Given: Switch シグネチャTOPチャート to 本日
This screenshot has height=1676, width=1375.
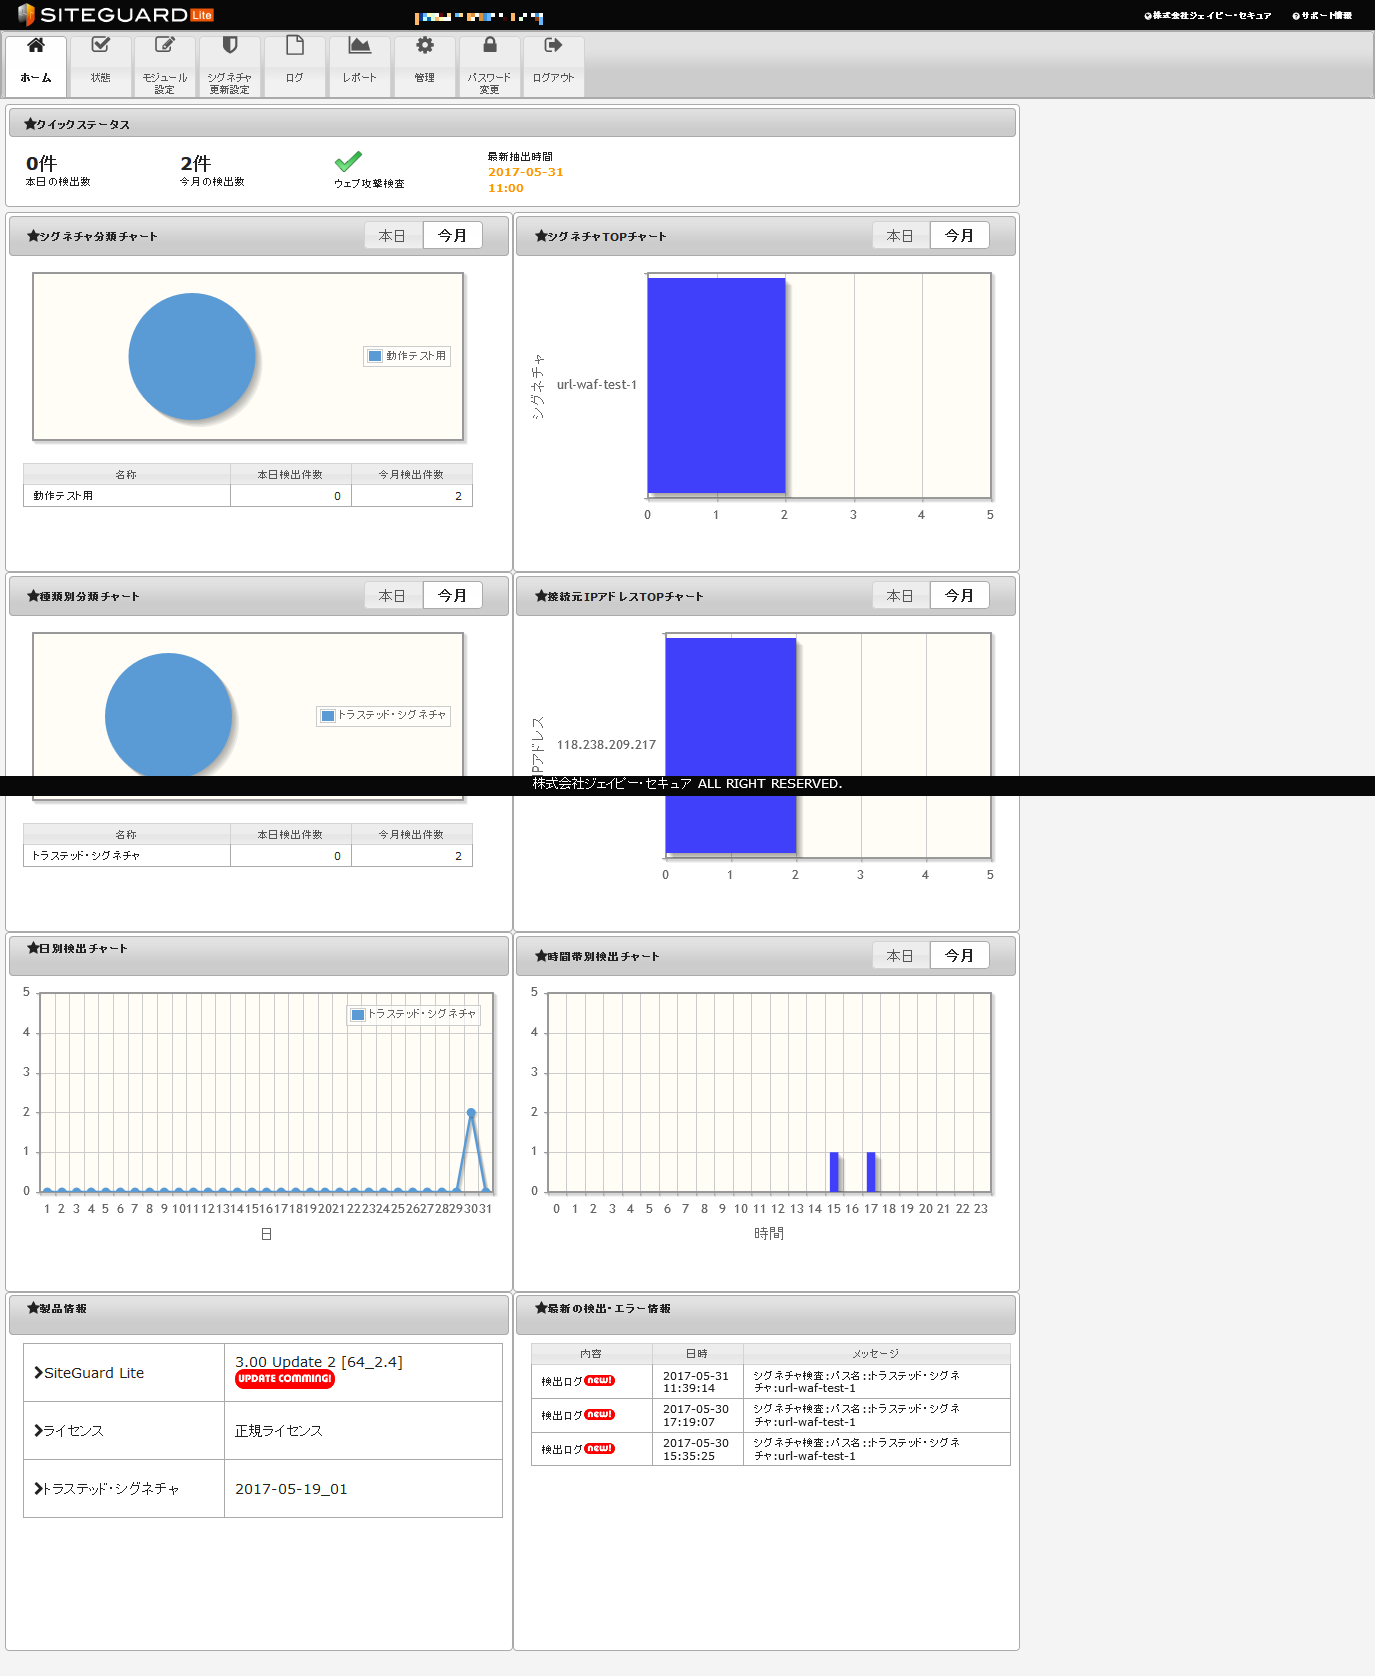Looking at the screenshot, I should (901, 235).
